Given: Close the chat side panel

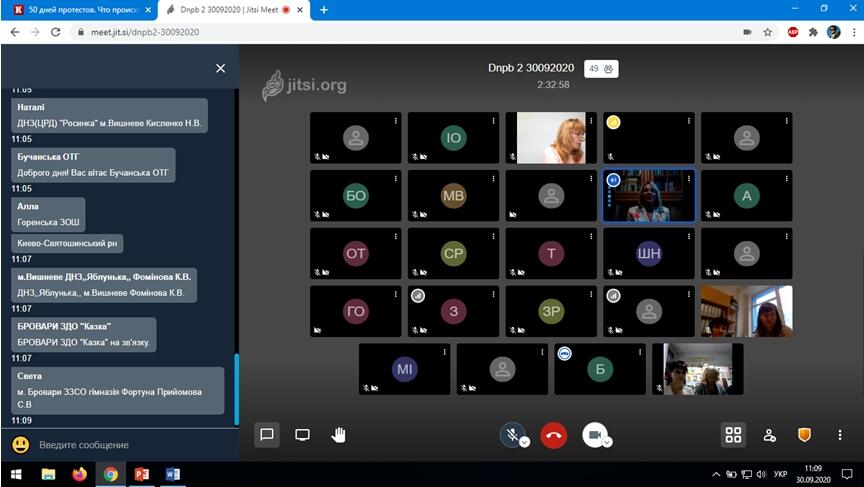Looking at the screenshot, I should click(x=220, y=68).
